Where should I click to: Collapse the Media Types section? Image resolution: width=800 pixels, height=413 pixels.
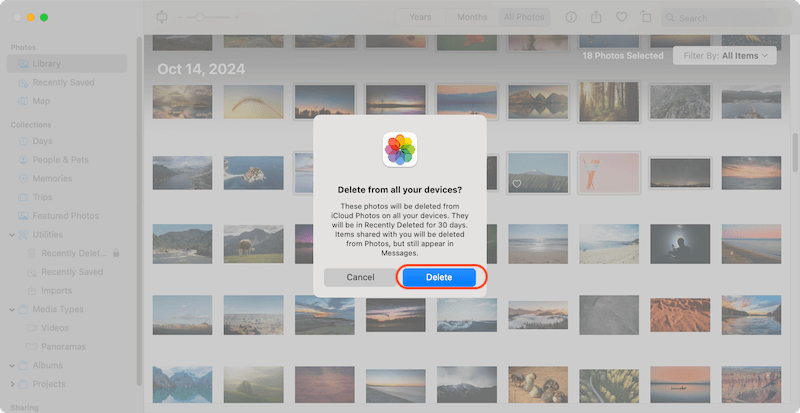pos(12,309)
